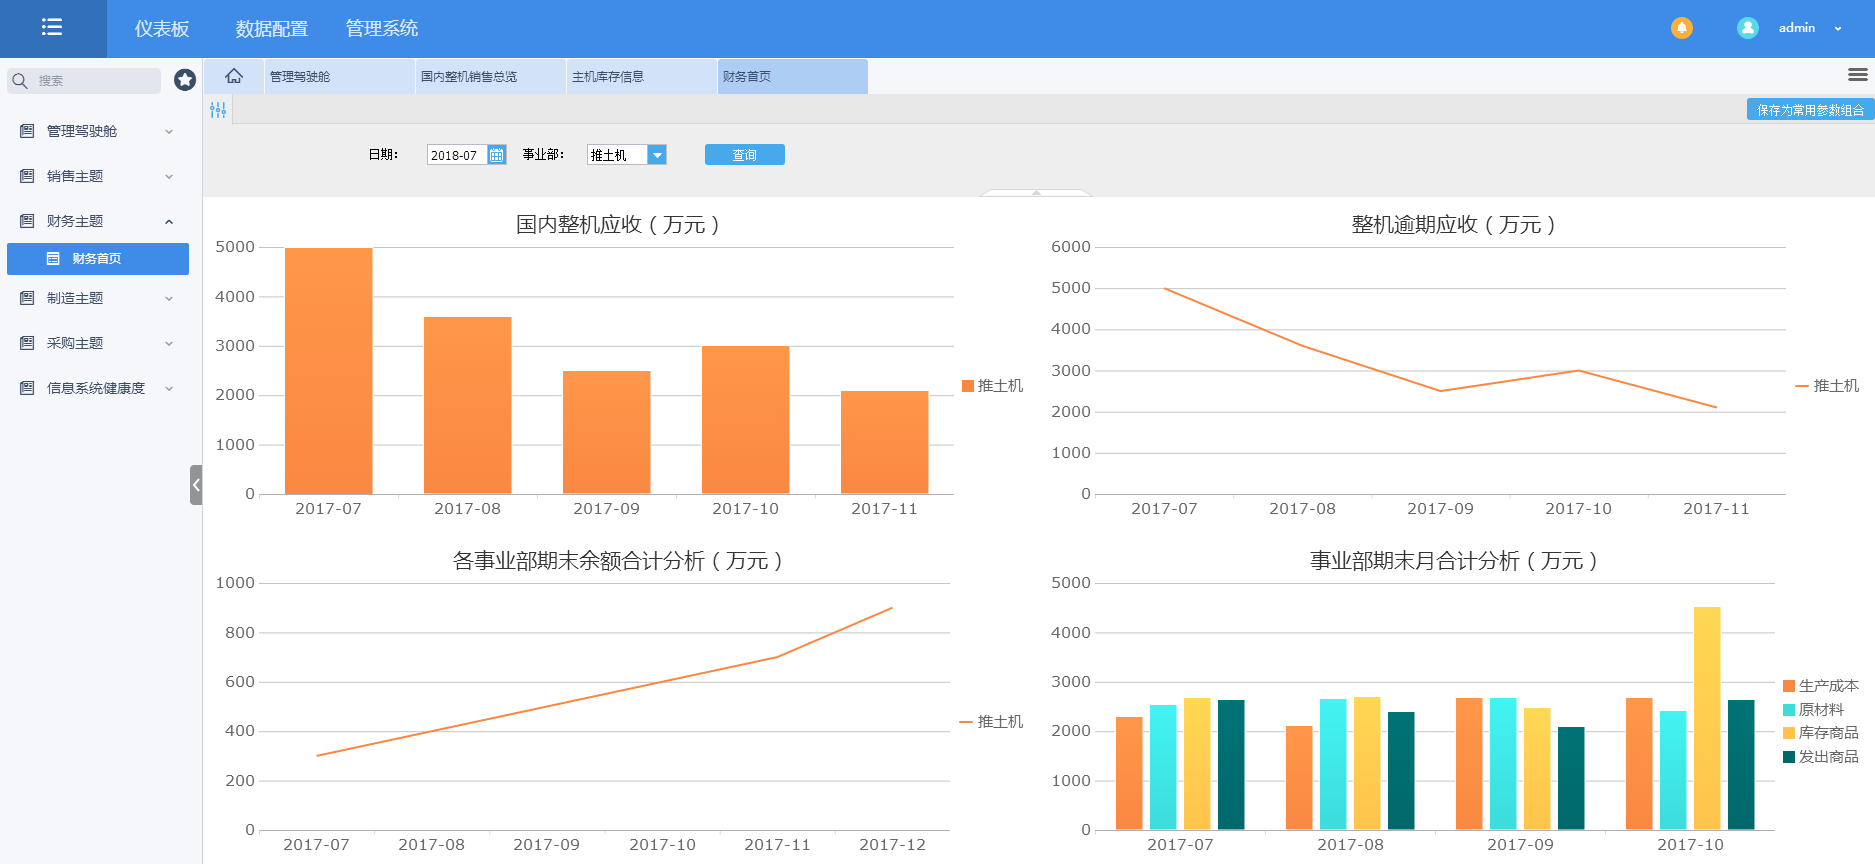
Task: Click 保存为常用参数组合 button
Action: tap(1809, 110)
